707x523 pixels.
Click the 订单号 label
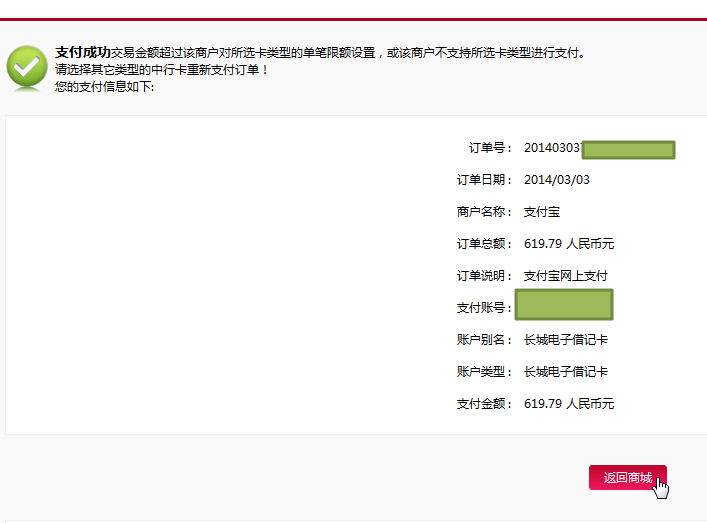click(490, 148)
